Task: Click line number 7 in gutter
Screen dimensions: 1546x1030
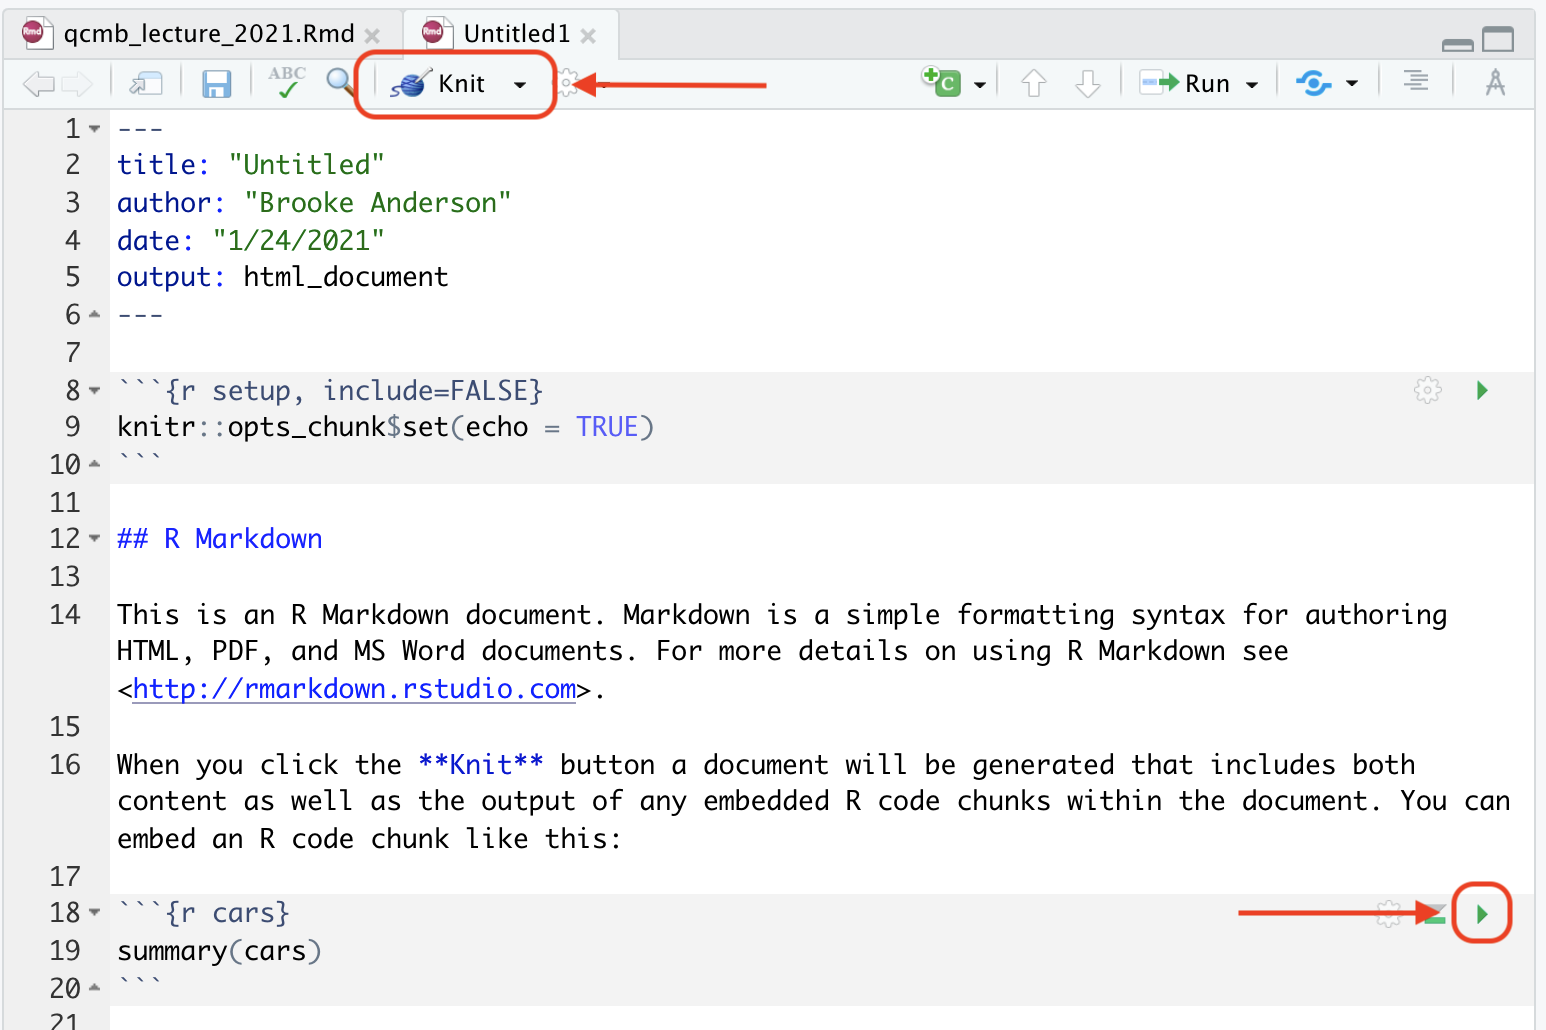Action: (x=73, y=353)
